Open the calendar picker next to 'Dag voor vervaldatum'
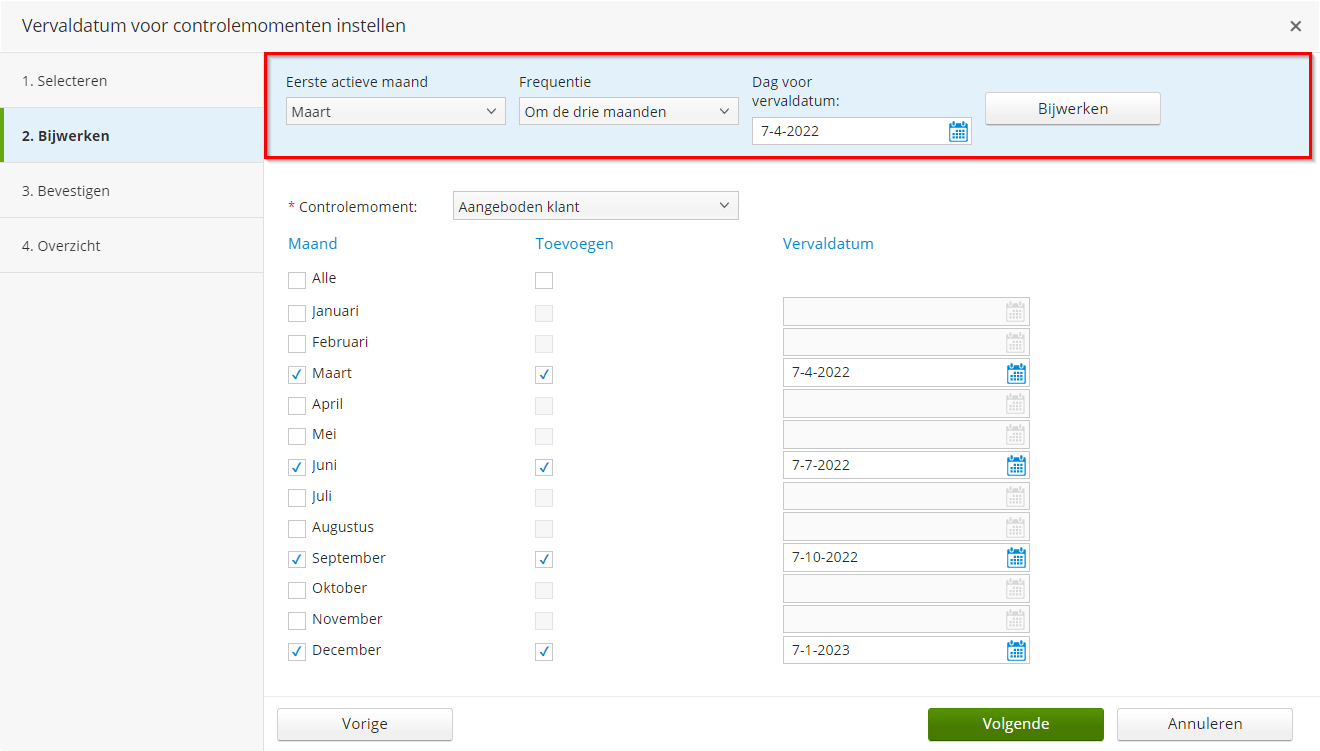Screen dimensions: 1320x751 point(958,130)
